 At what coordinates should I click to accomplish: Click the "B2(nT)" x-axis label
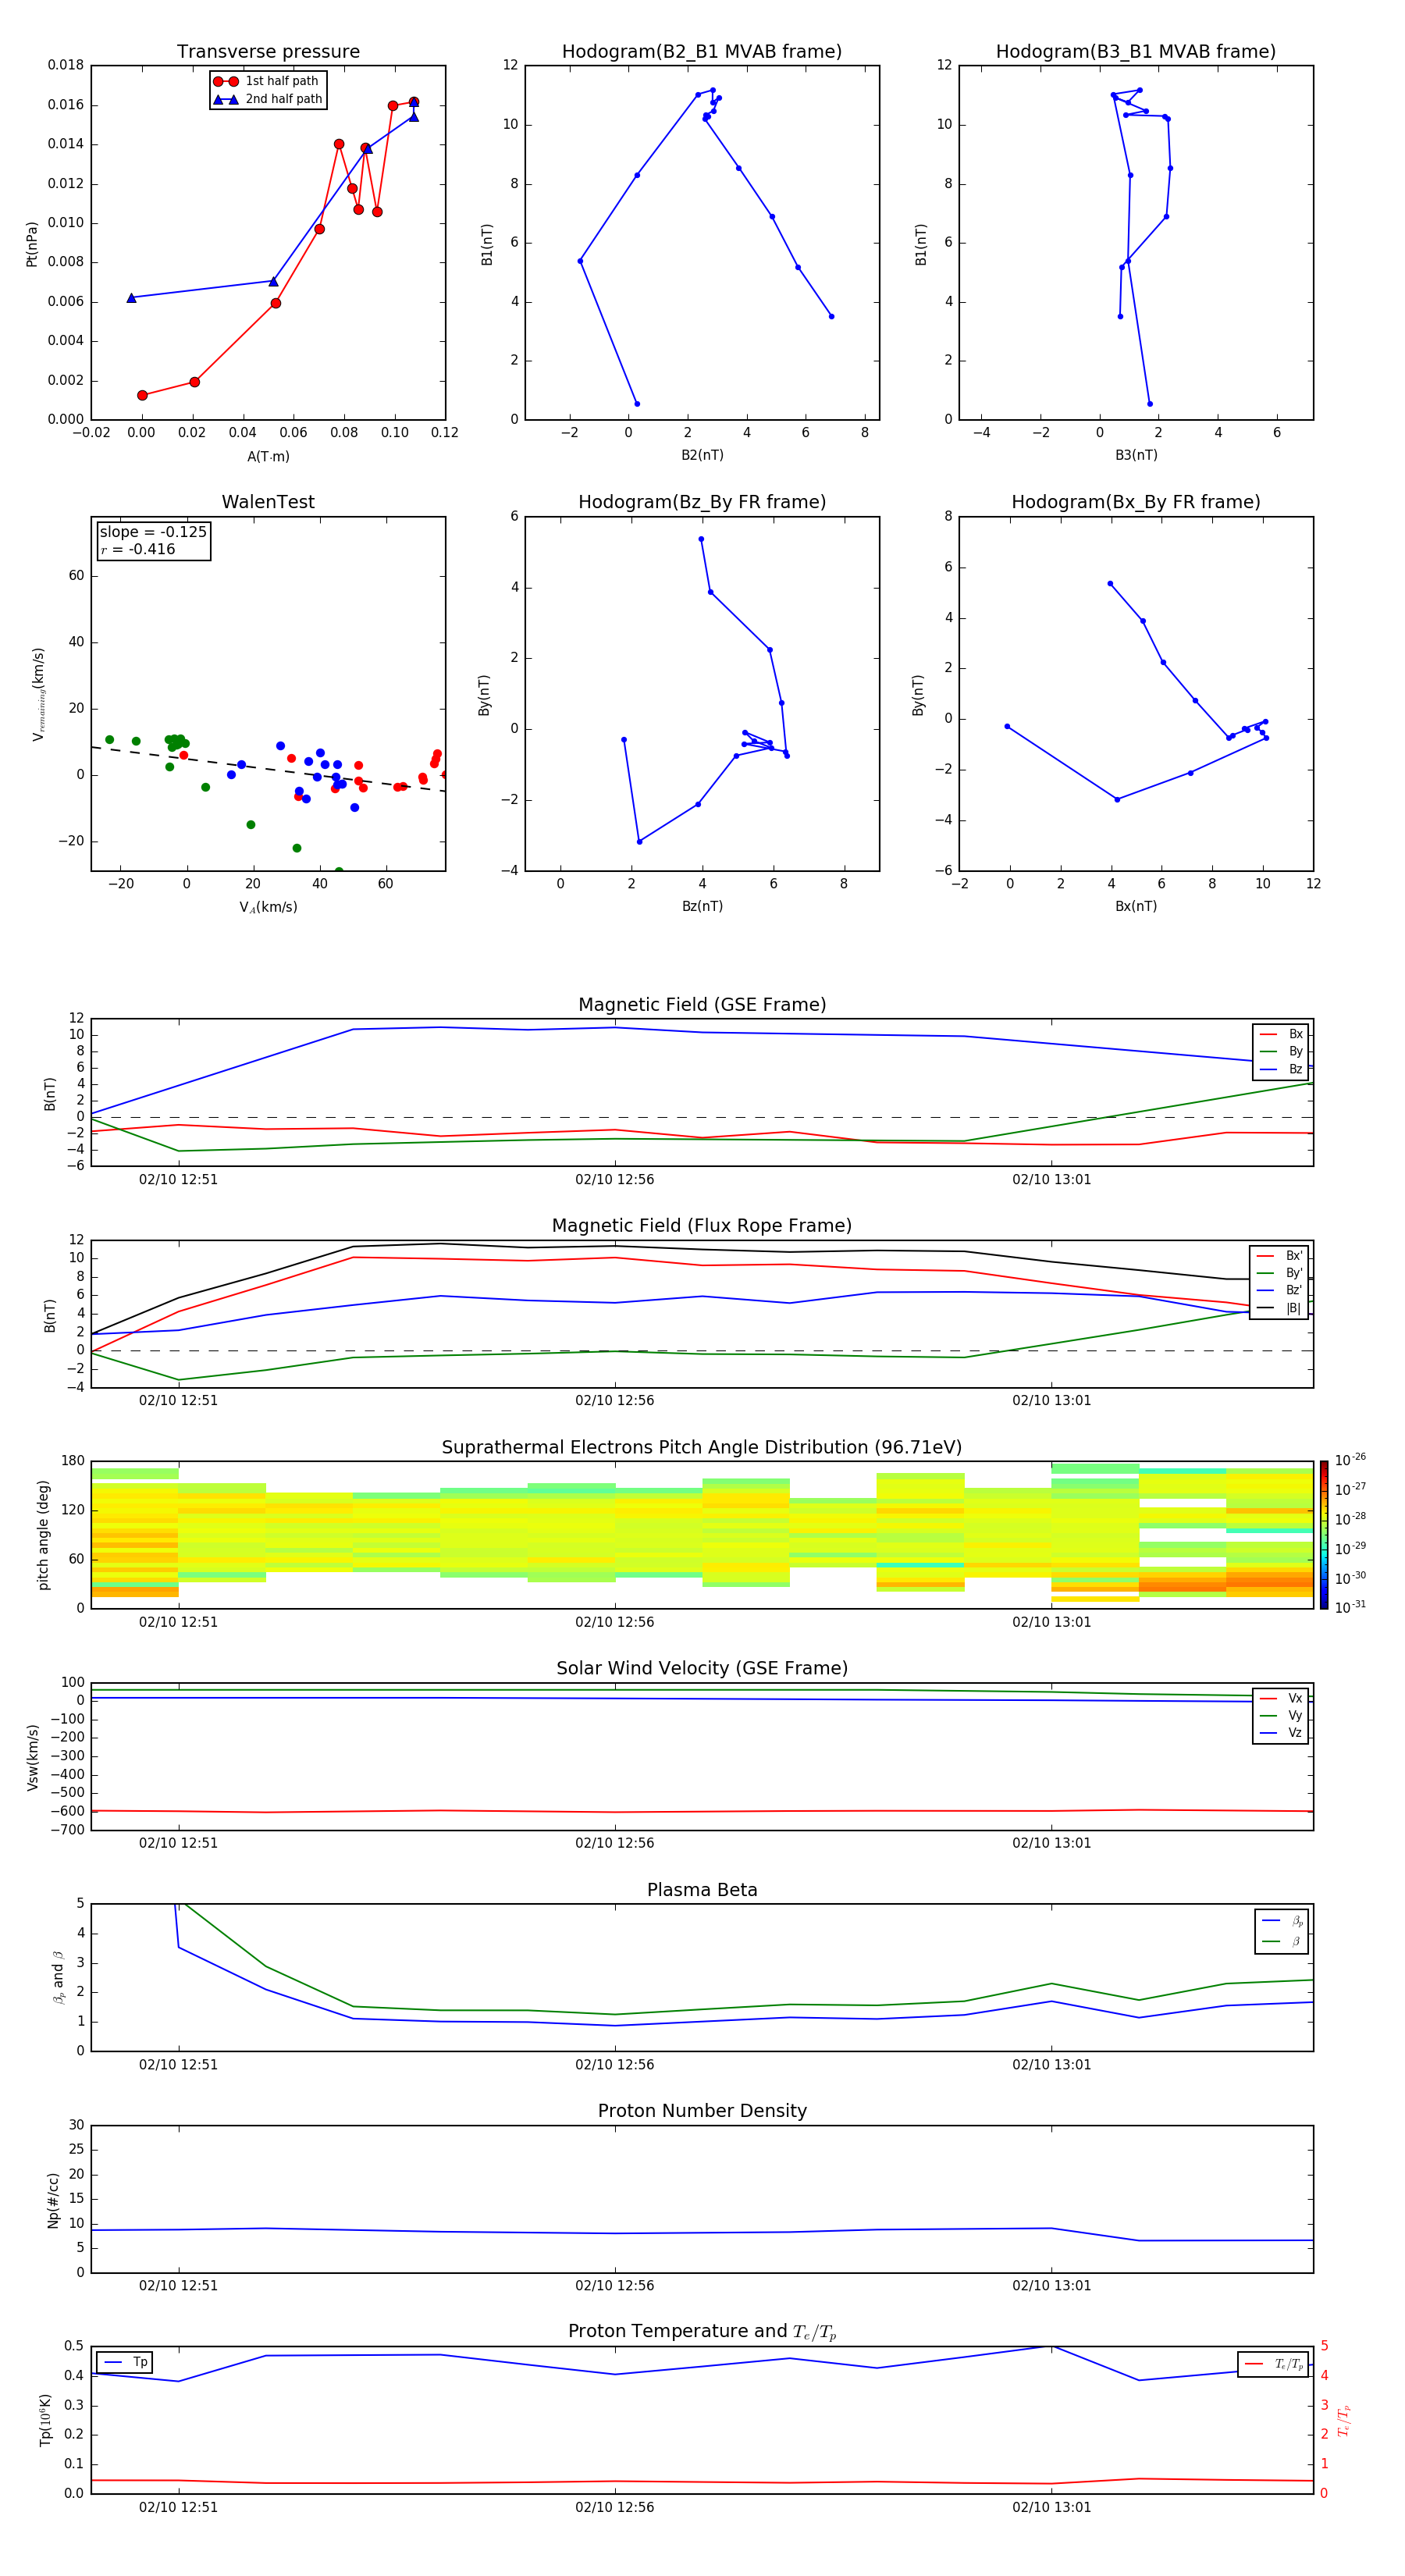[x=702, y=455]
